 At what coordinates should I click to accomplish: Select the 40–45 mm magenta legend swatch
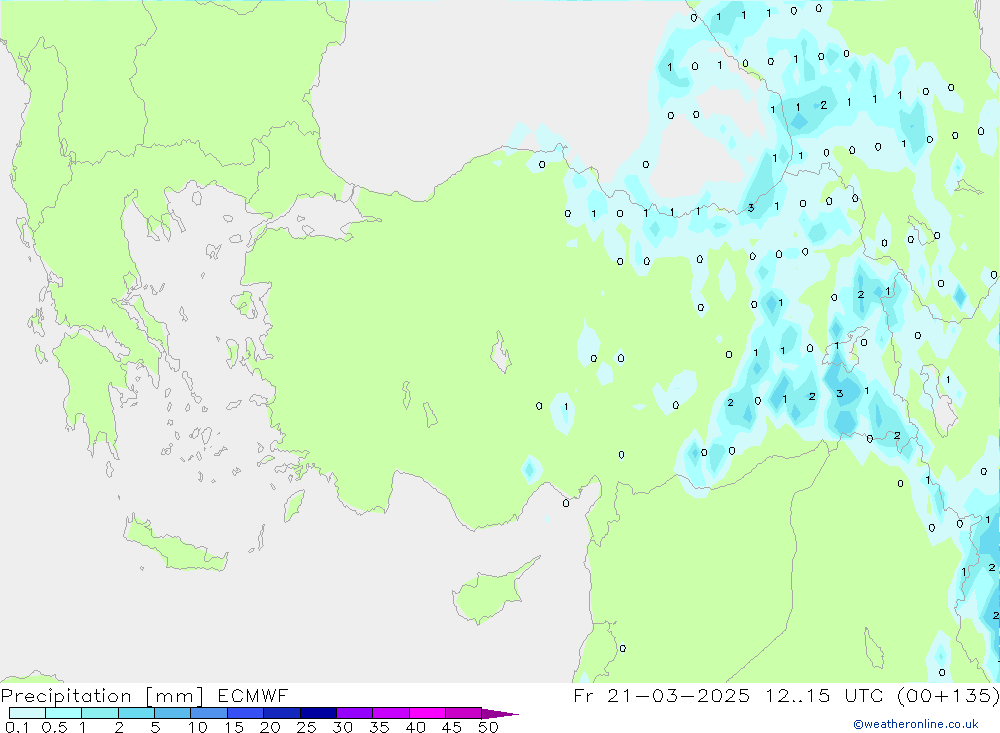(427, 713)
